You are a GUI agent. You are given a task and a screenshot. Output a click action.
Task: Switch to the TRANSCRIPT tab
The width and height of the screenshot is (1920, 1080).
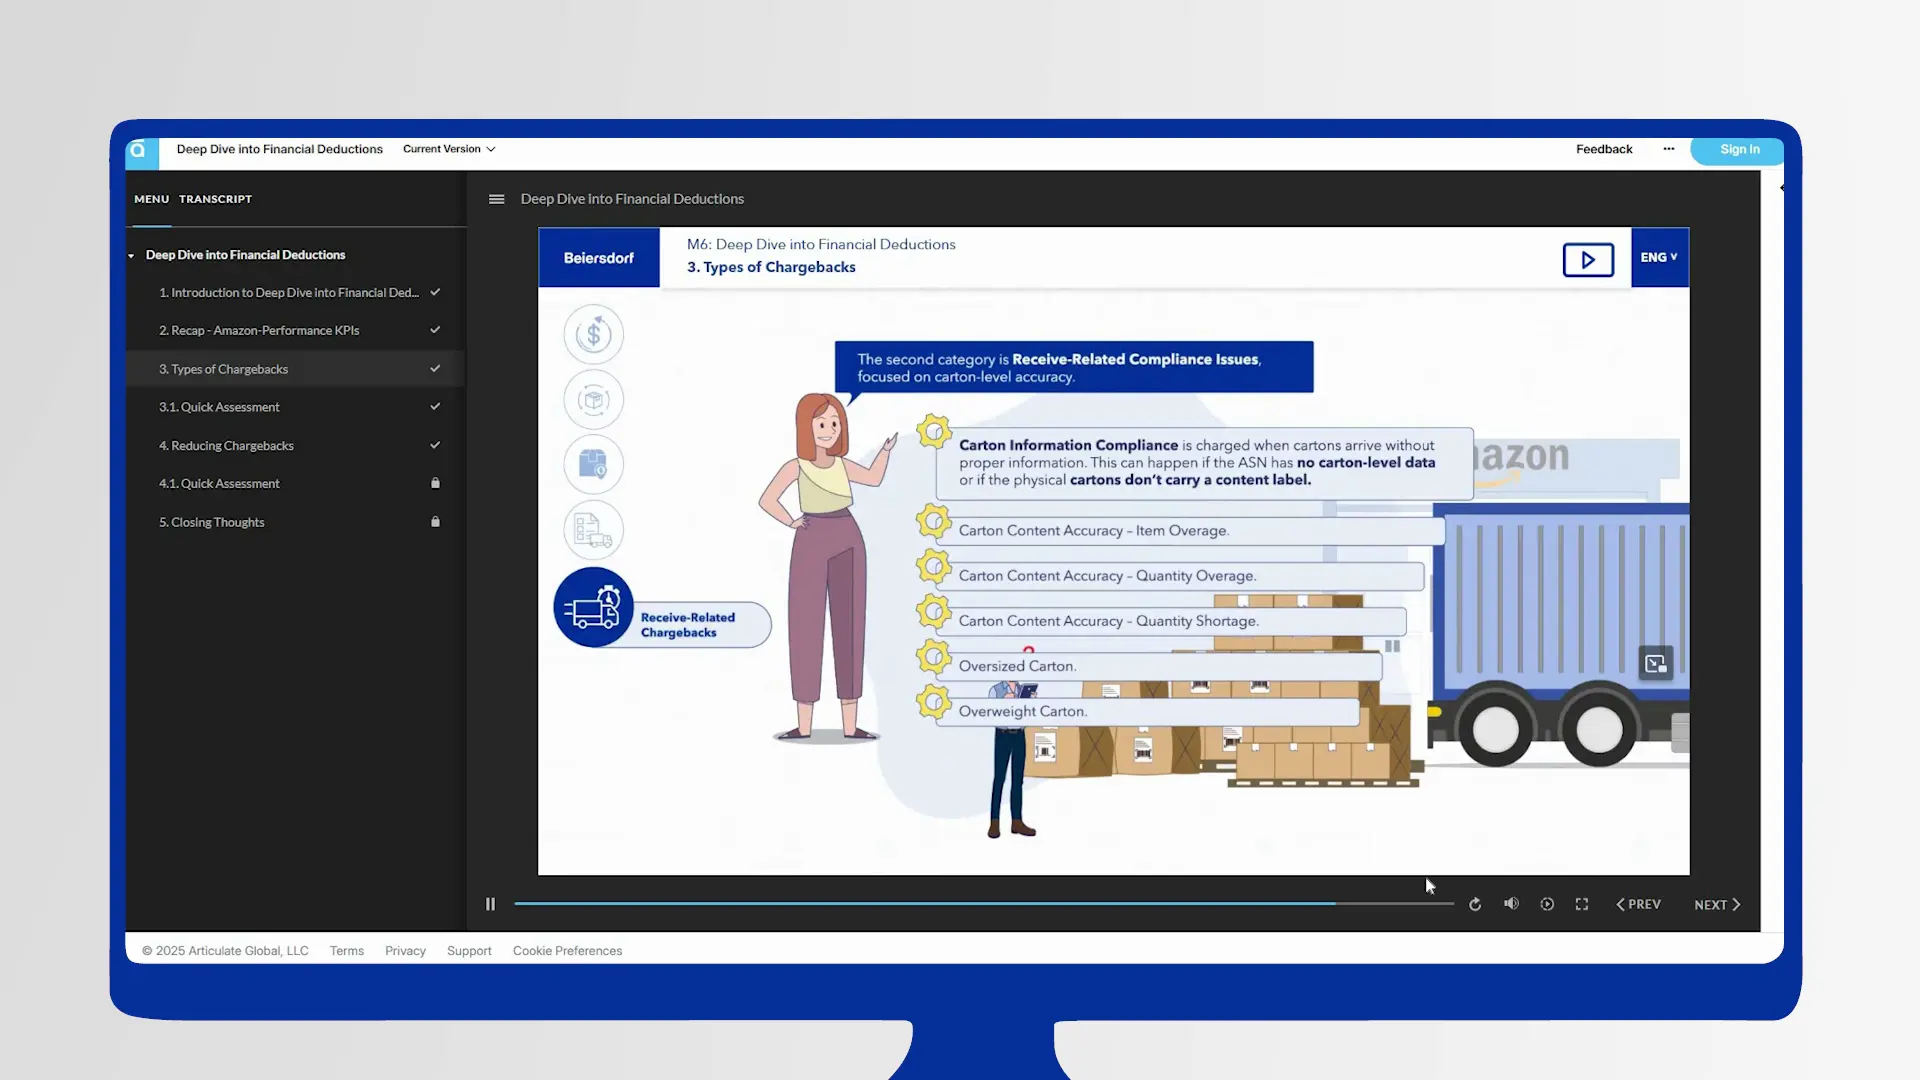[x=216, y=199]
